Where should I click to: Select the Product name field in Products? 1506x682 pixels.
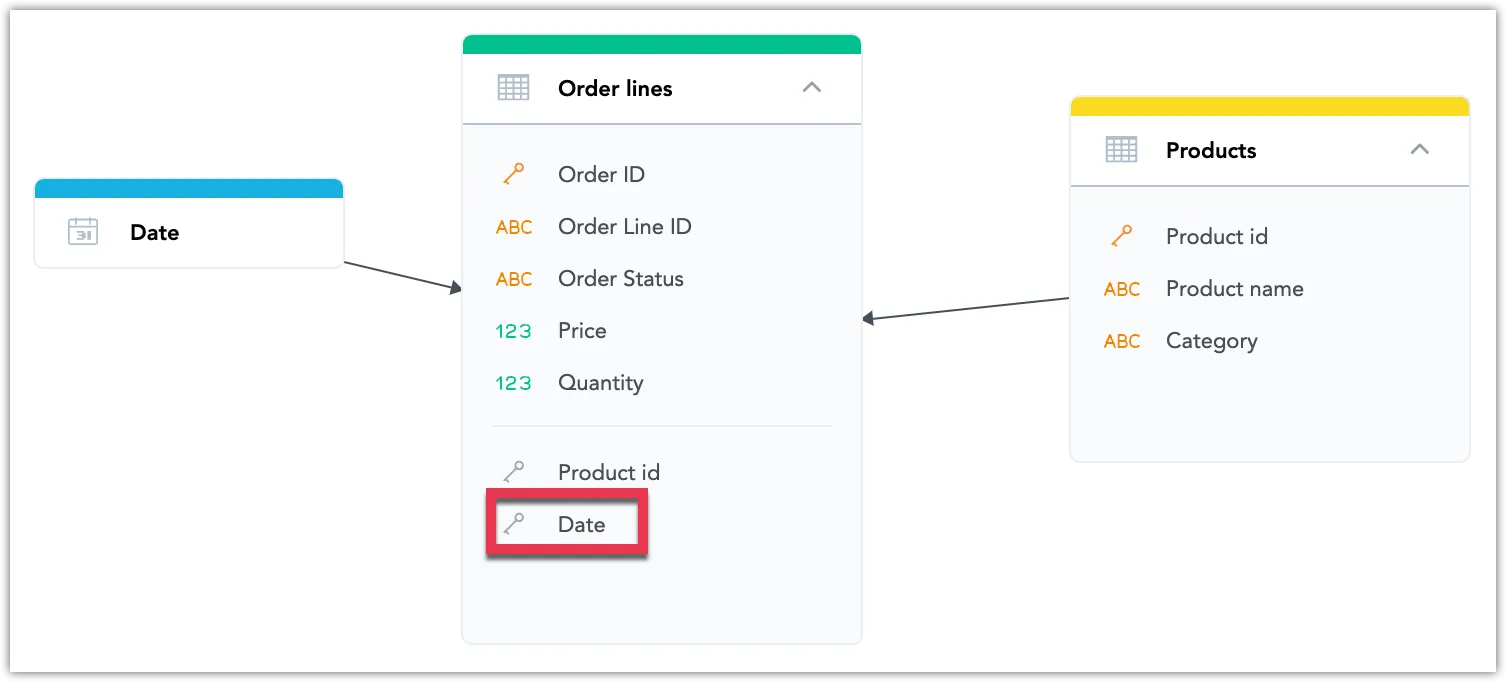(x=1234, y=288)
